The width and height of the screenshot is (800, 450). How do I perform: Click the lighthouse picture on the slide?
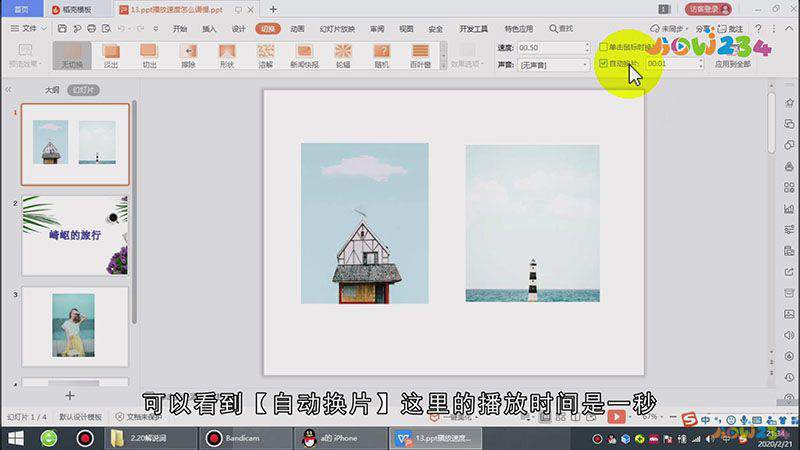click(x=532, y=223)
